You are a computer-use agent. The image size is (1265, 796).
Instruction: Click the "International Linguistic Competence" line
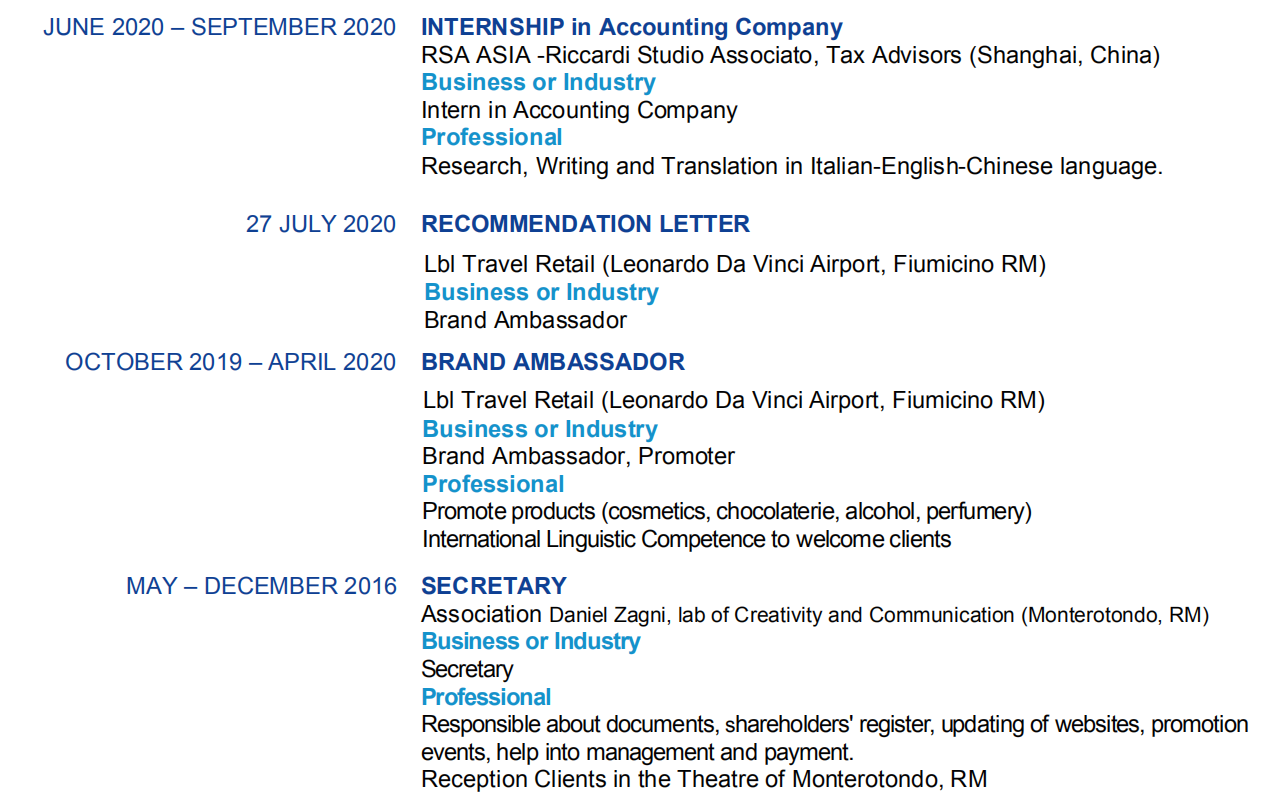point(686,539)
